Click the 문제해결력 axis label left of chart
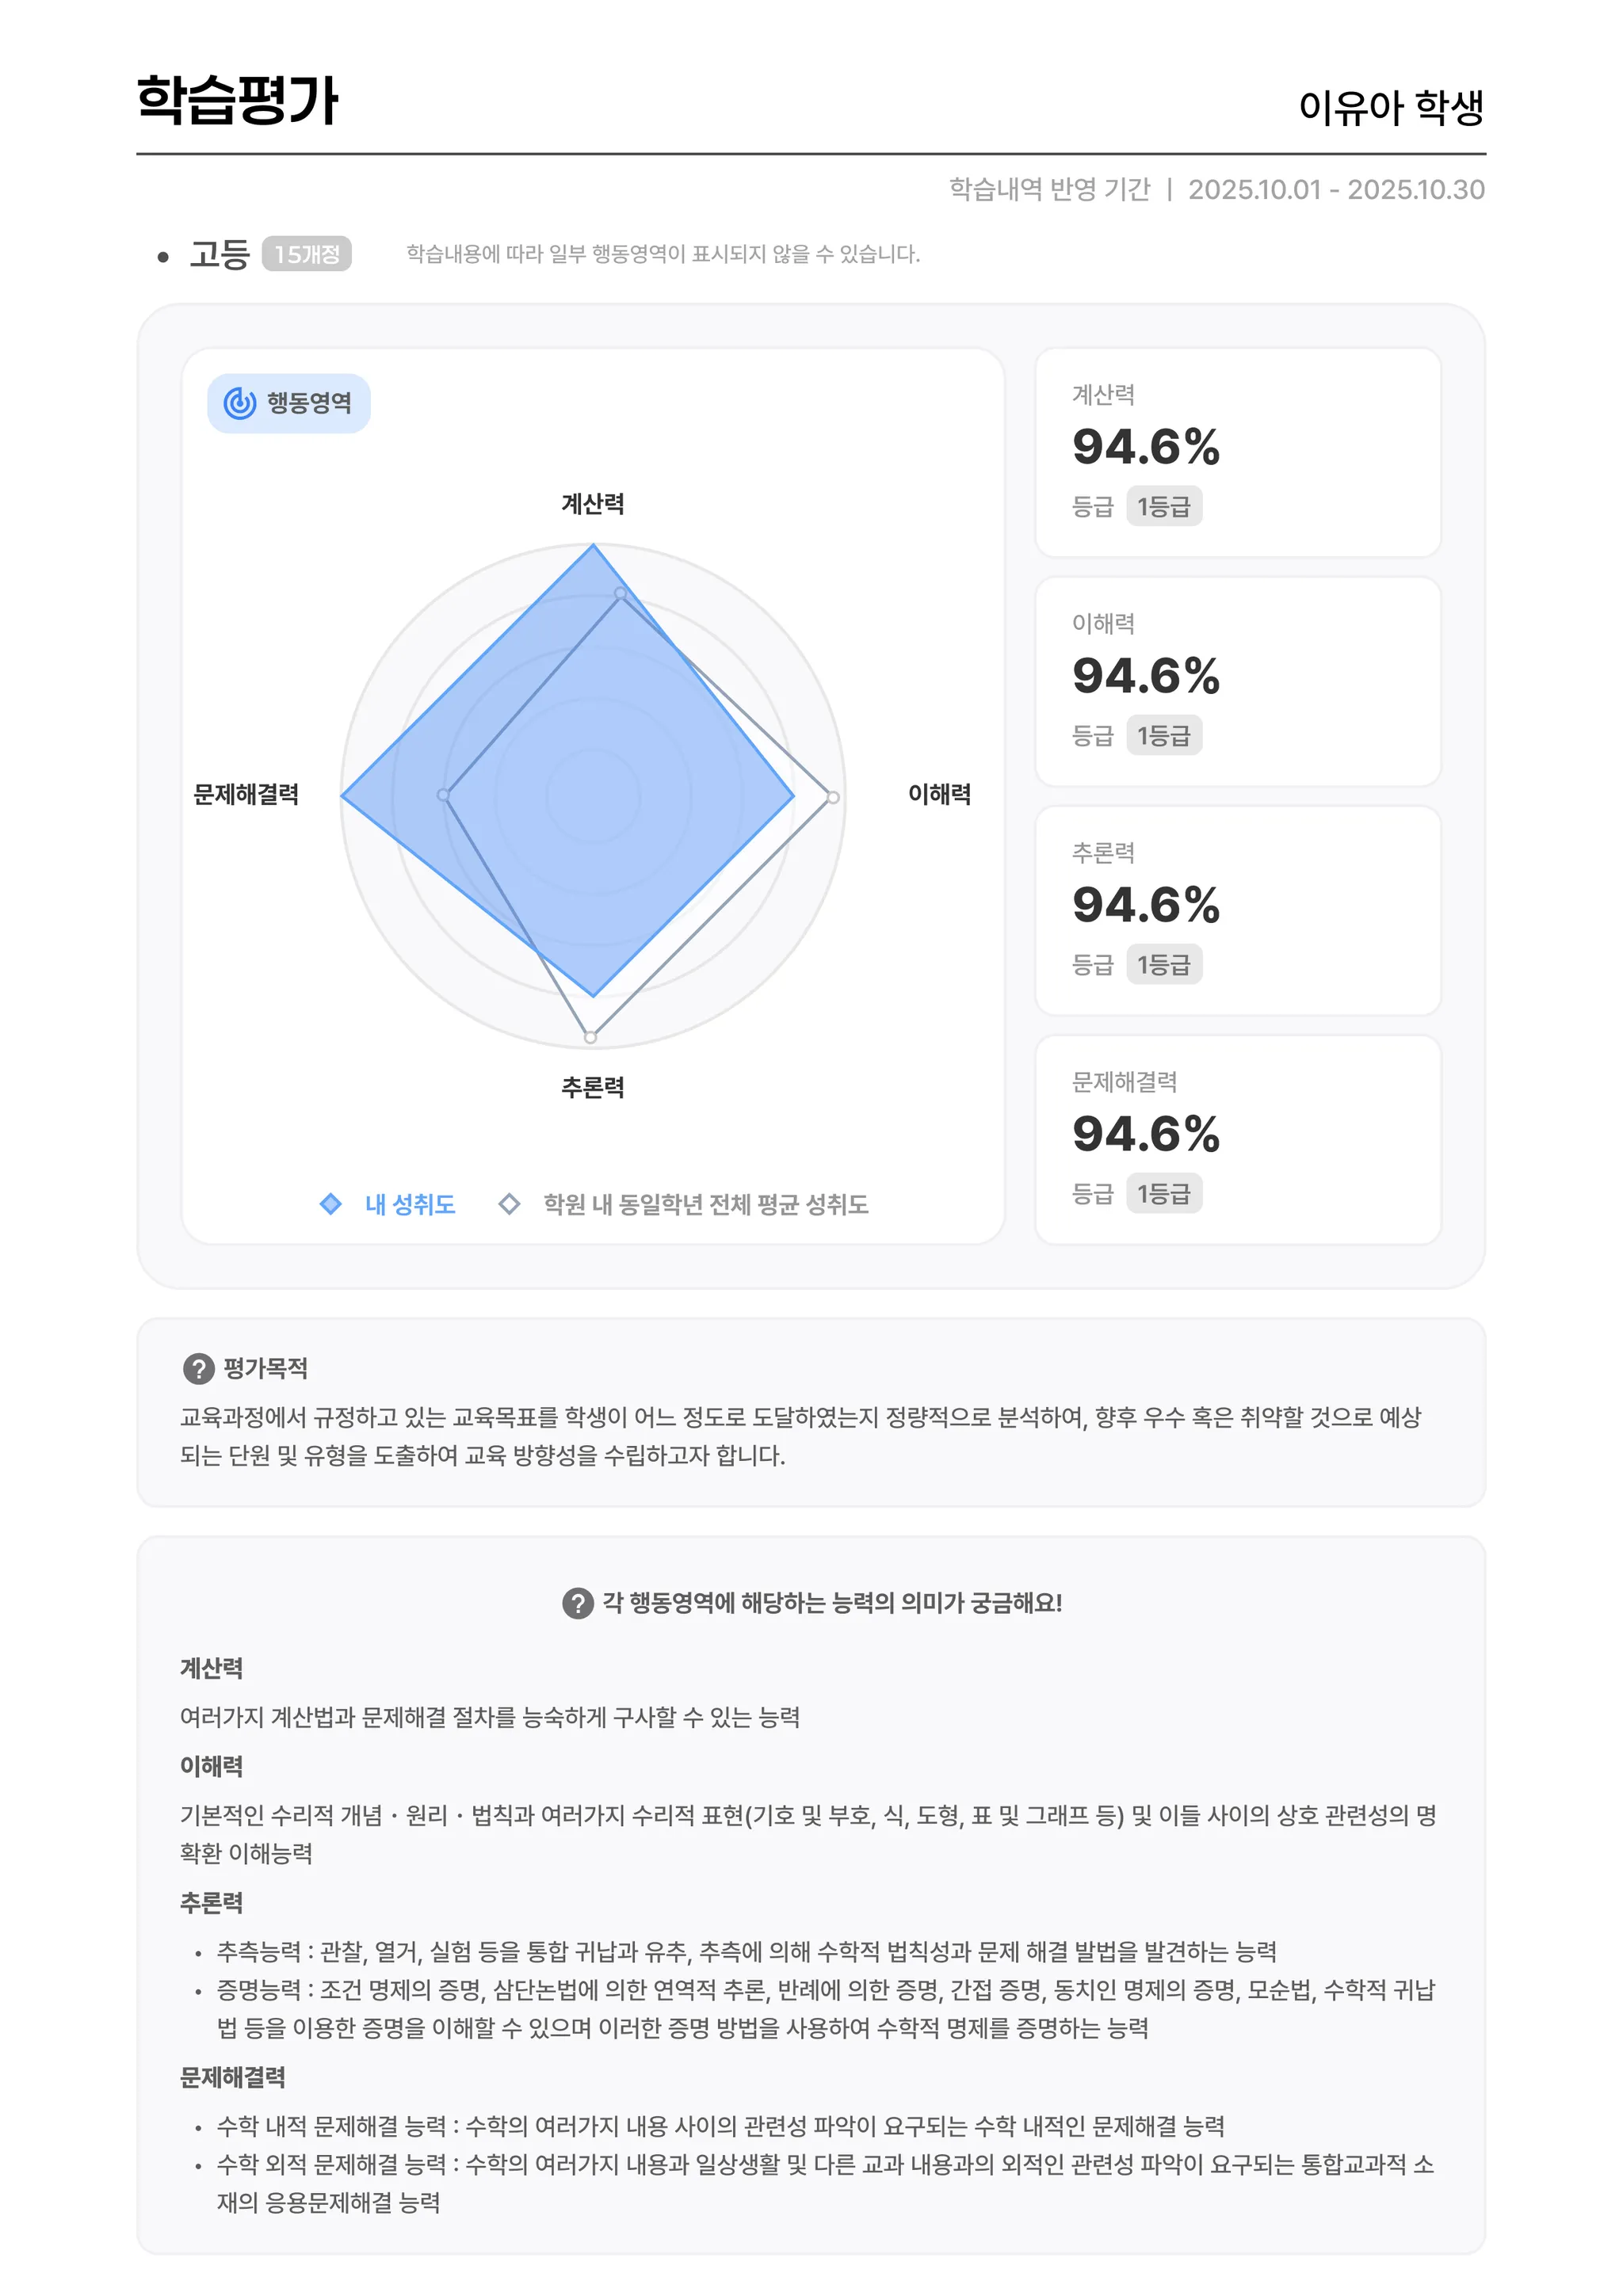The height and width of the screenshot is (2296, 1623). point(246,795)
